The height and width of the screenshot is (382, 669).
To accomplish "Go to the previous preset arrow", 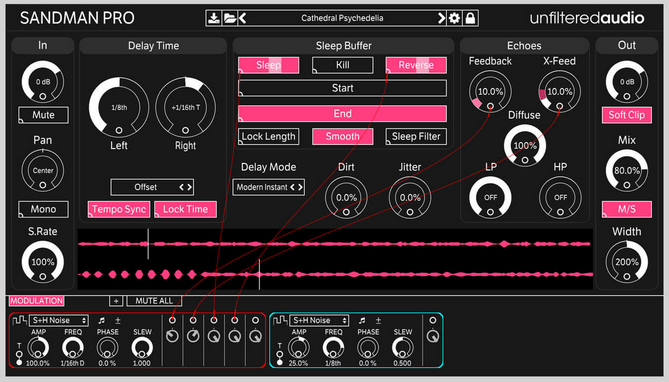I will (x=243, y=18).
